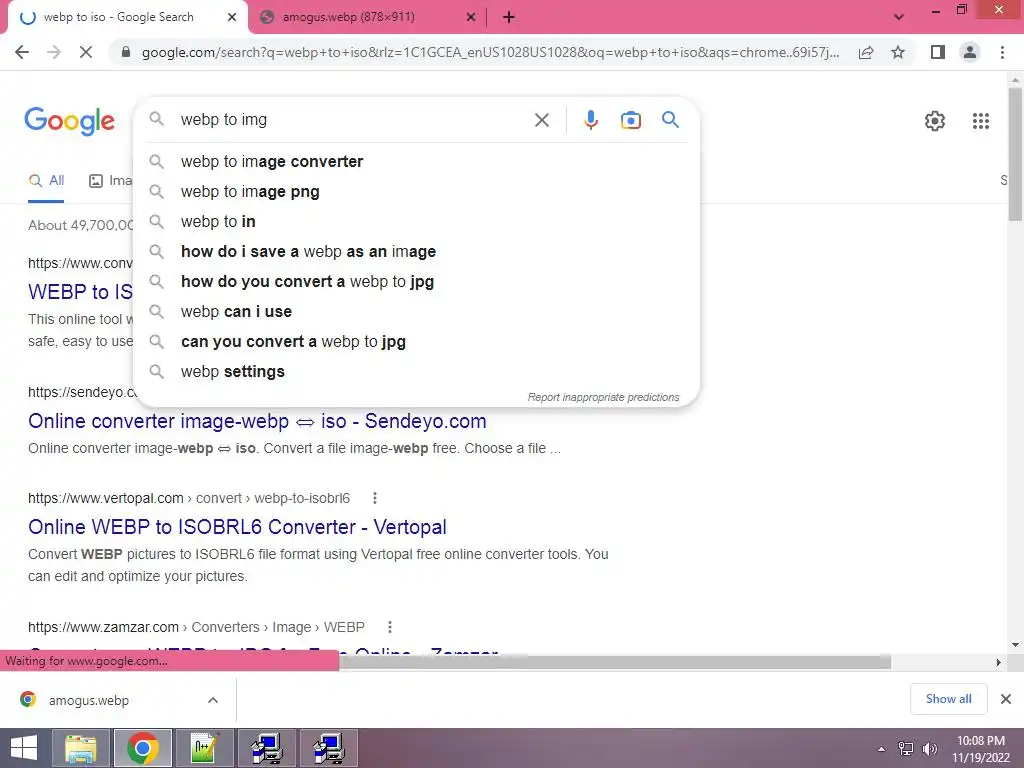The width and height of the screenshot is (1024, 768).
Task: Click the blue magnifier search button
Action: point(671,120)
